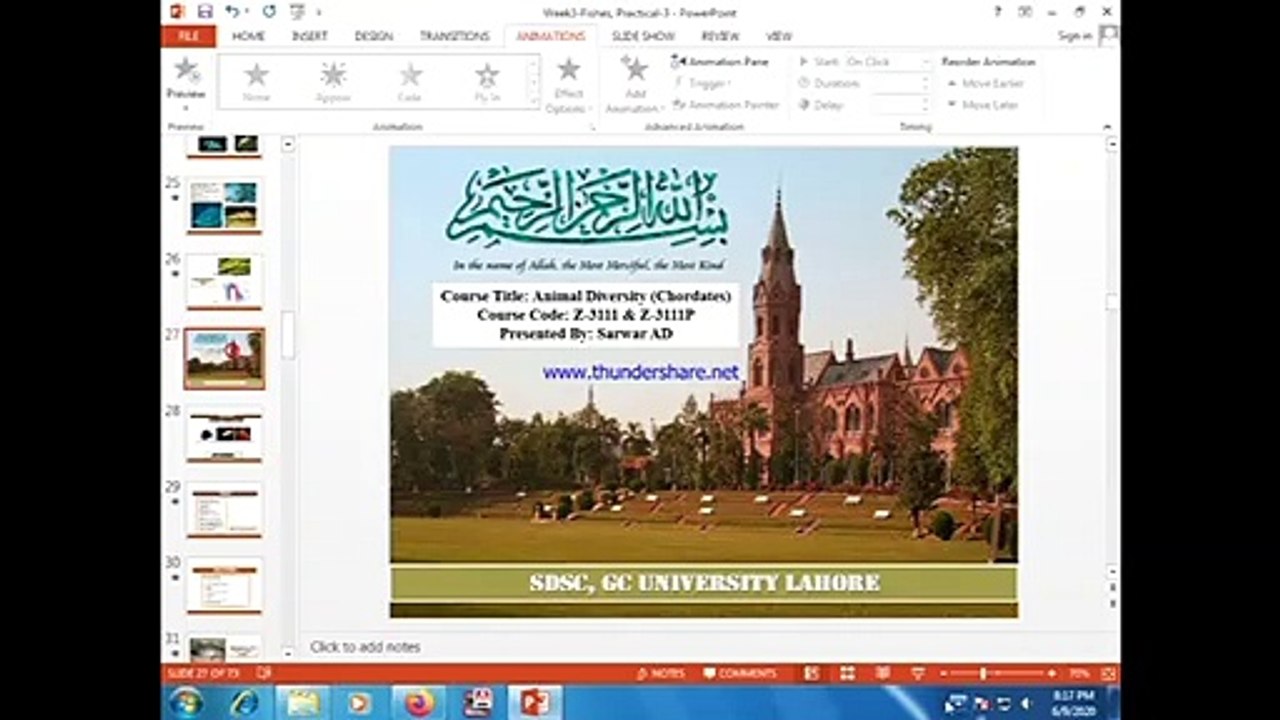Click the www.thundershare.net link on slide

tap(641, 372)
